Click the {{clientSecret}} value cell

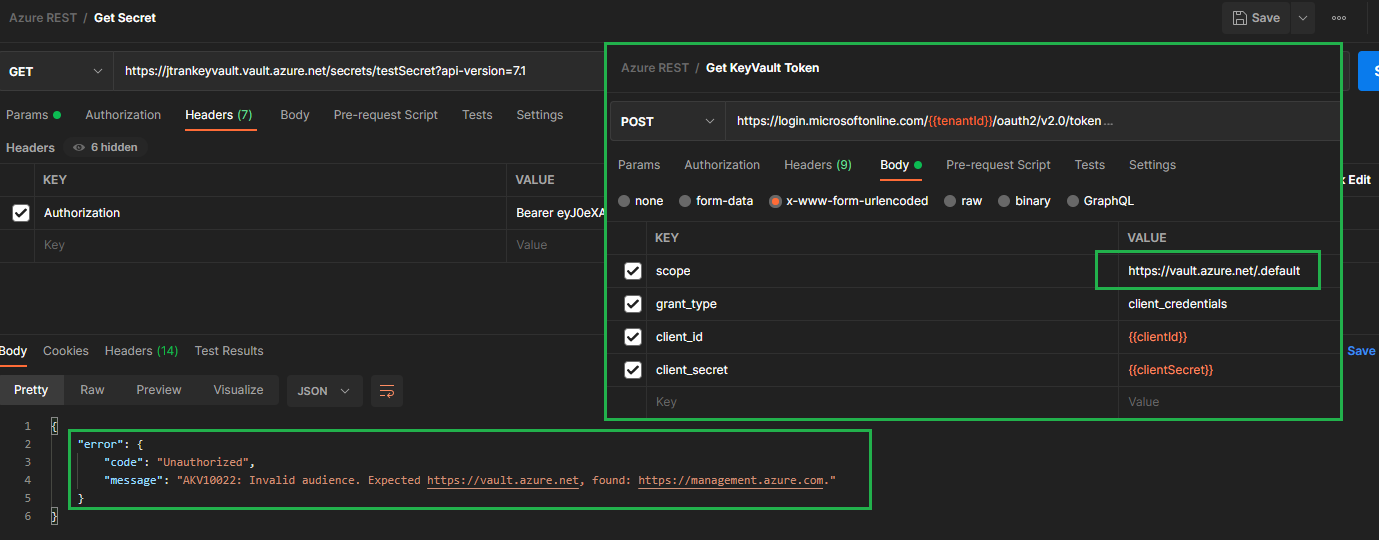coord(1228,370)
